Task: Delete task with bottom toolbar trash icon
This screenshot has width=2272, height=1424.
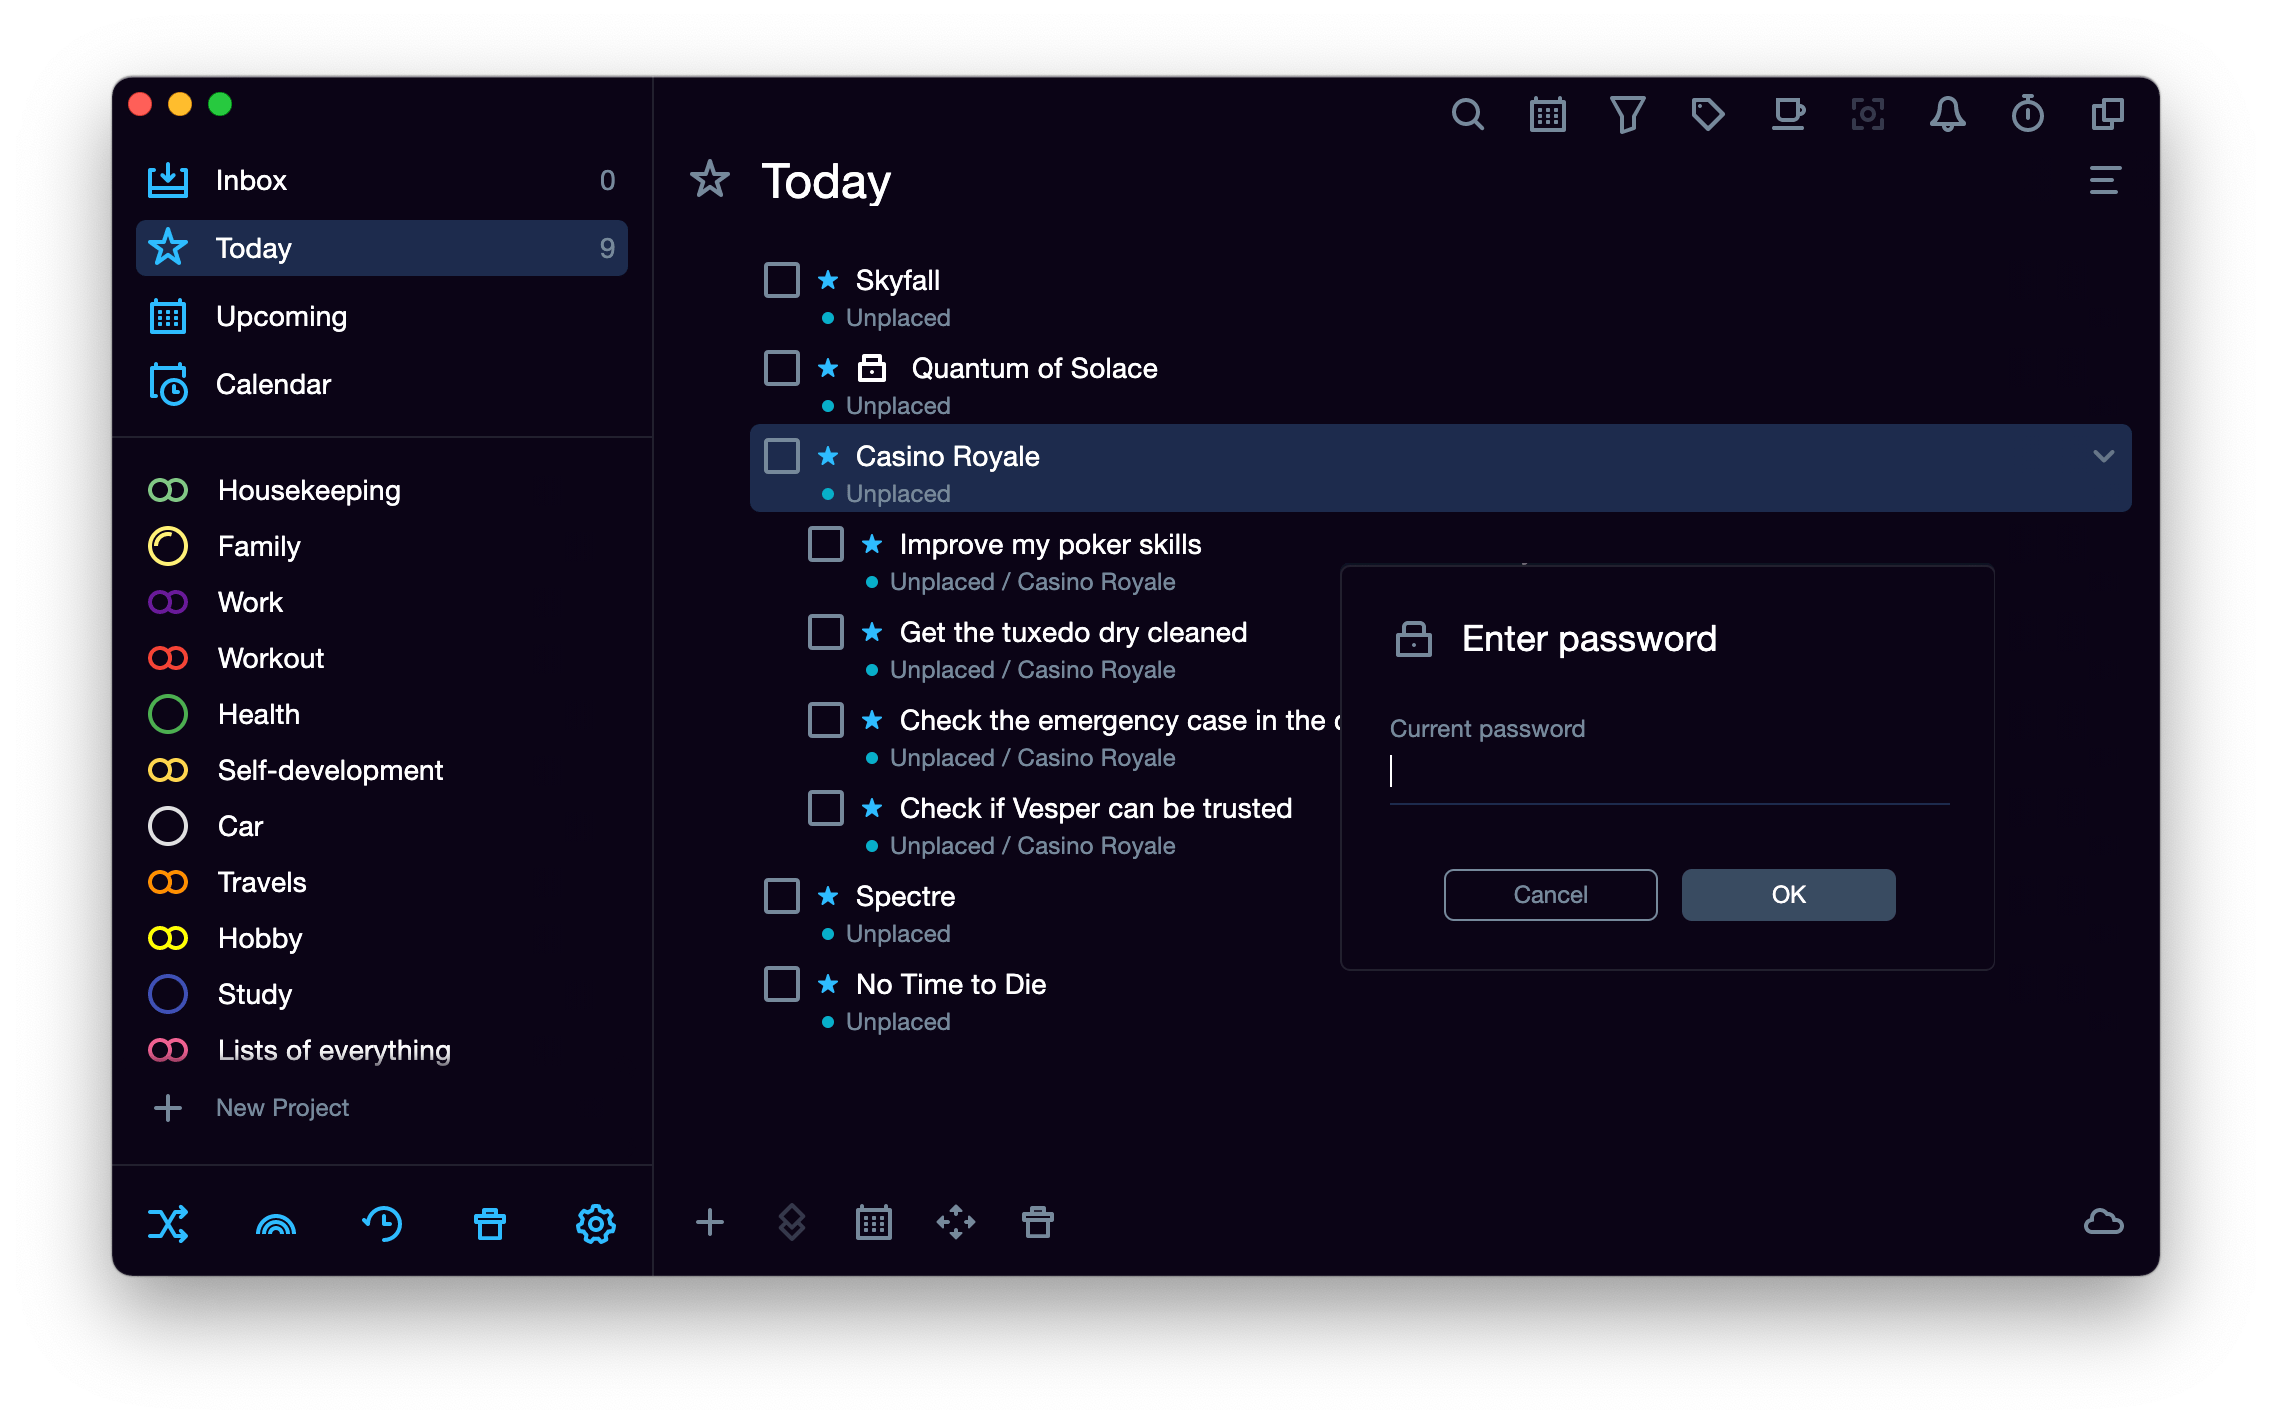Action: pos(1038,1222)
